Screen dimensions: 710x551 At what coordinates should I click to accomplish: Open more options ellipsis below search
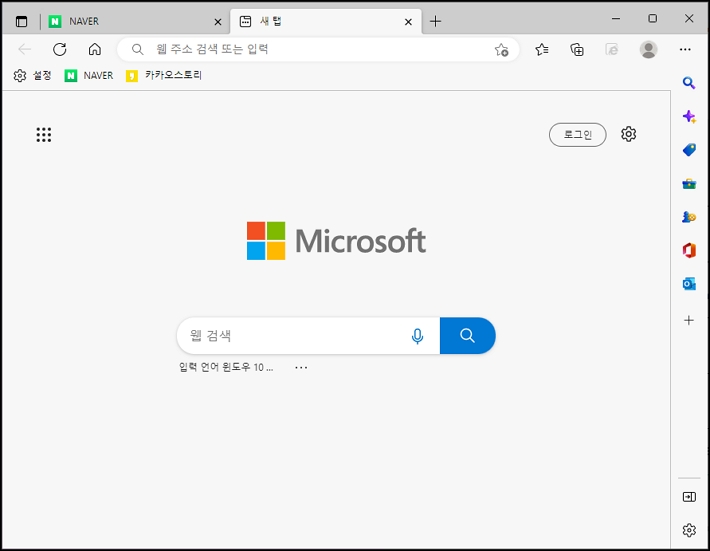click(301, 368)
